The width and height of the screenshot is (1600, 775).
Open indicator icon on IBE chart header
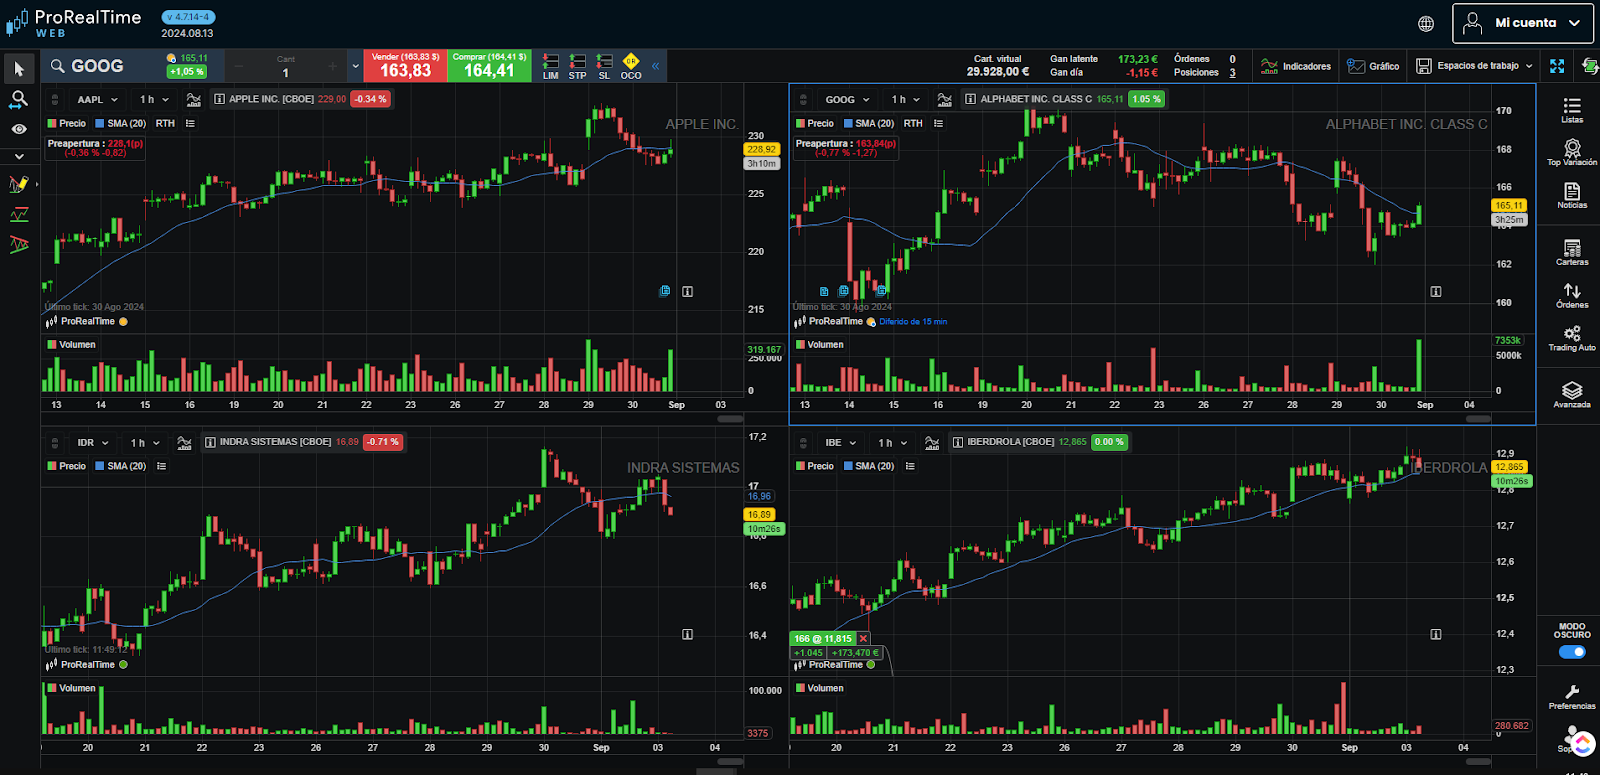pos(932,442)
